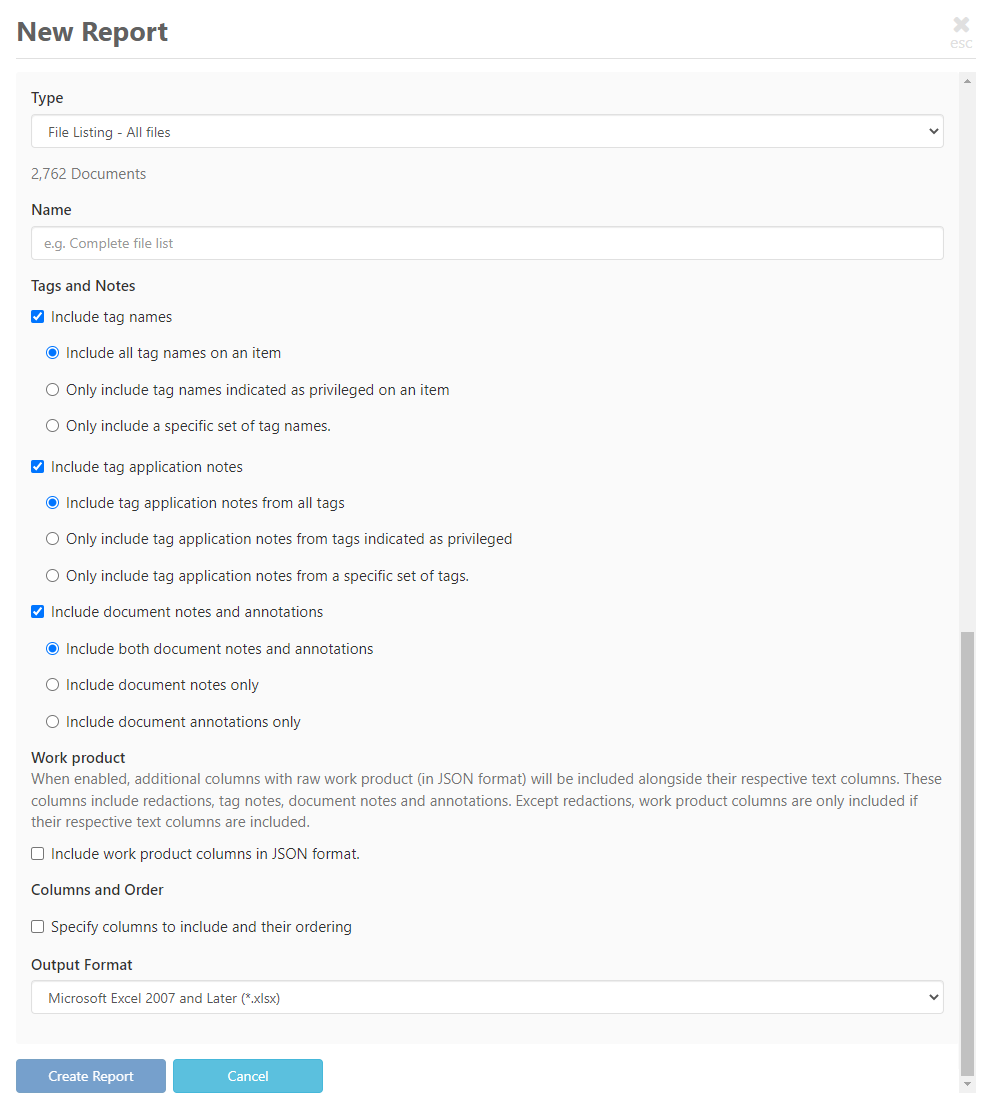Enable Include work product columns in JSON format

(37, 853)
